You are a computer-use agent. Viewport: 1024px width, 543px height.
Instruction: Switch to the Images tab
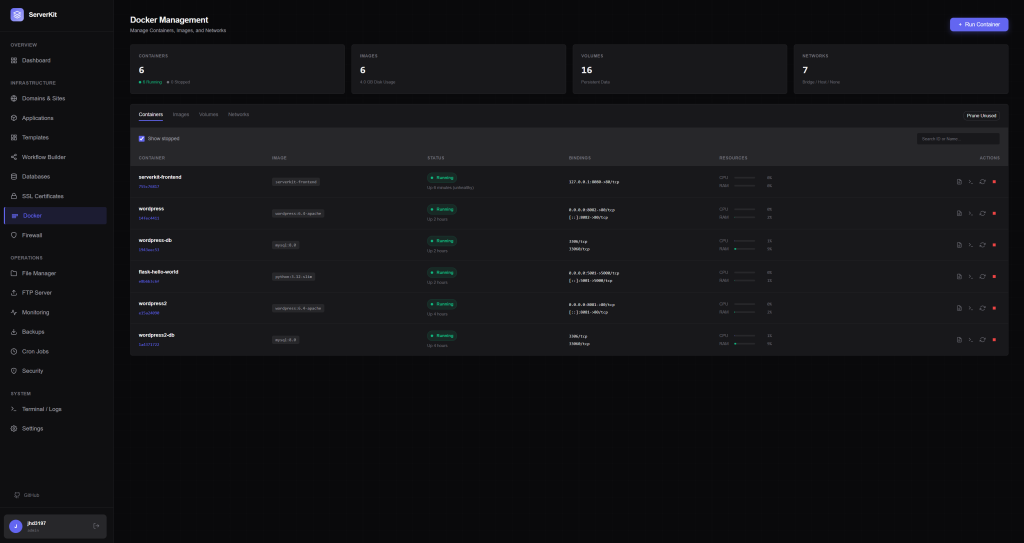tap(181, 115)
